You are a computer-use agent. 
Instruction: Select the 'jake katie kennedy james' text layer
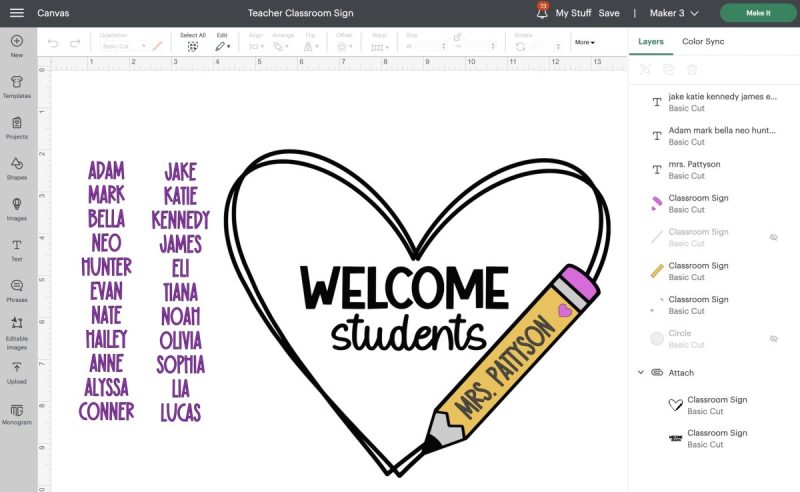[x=714, y=102]
